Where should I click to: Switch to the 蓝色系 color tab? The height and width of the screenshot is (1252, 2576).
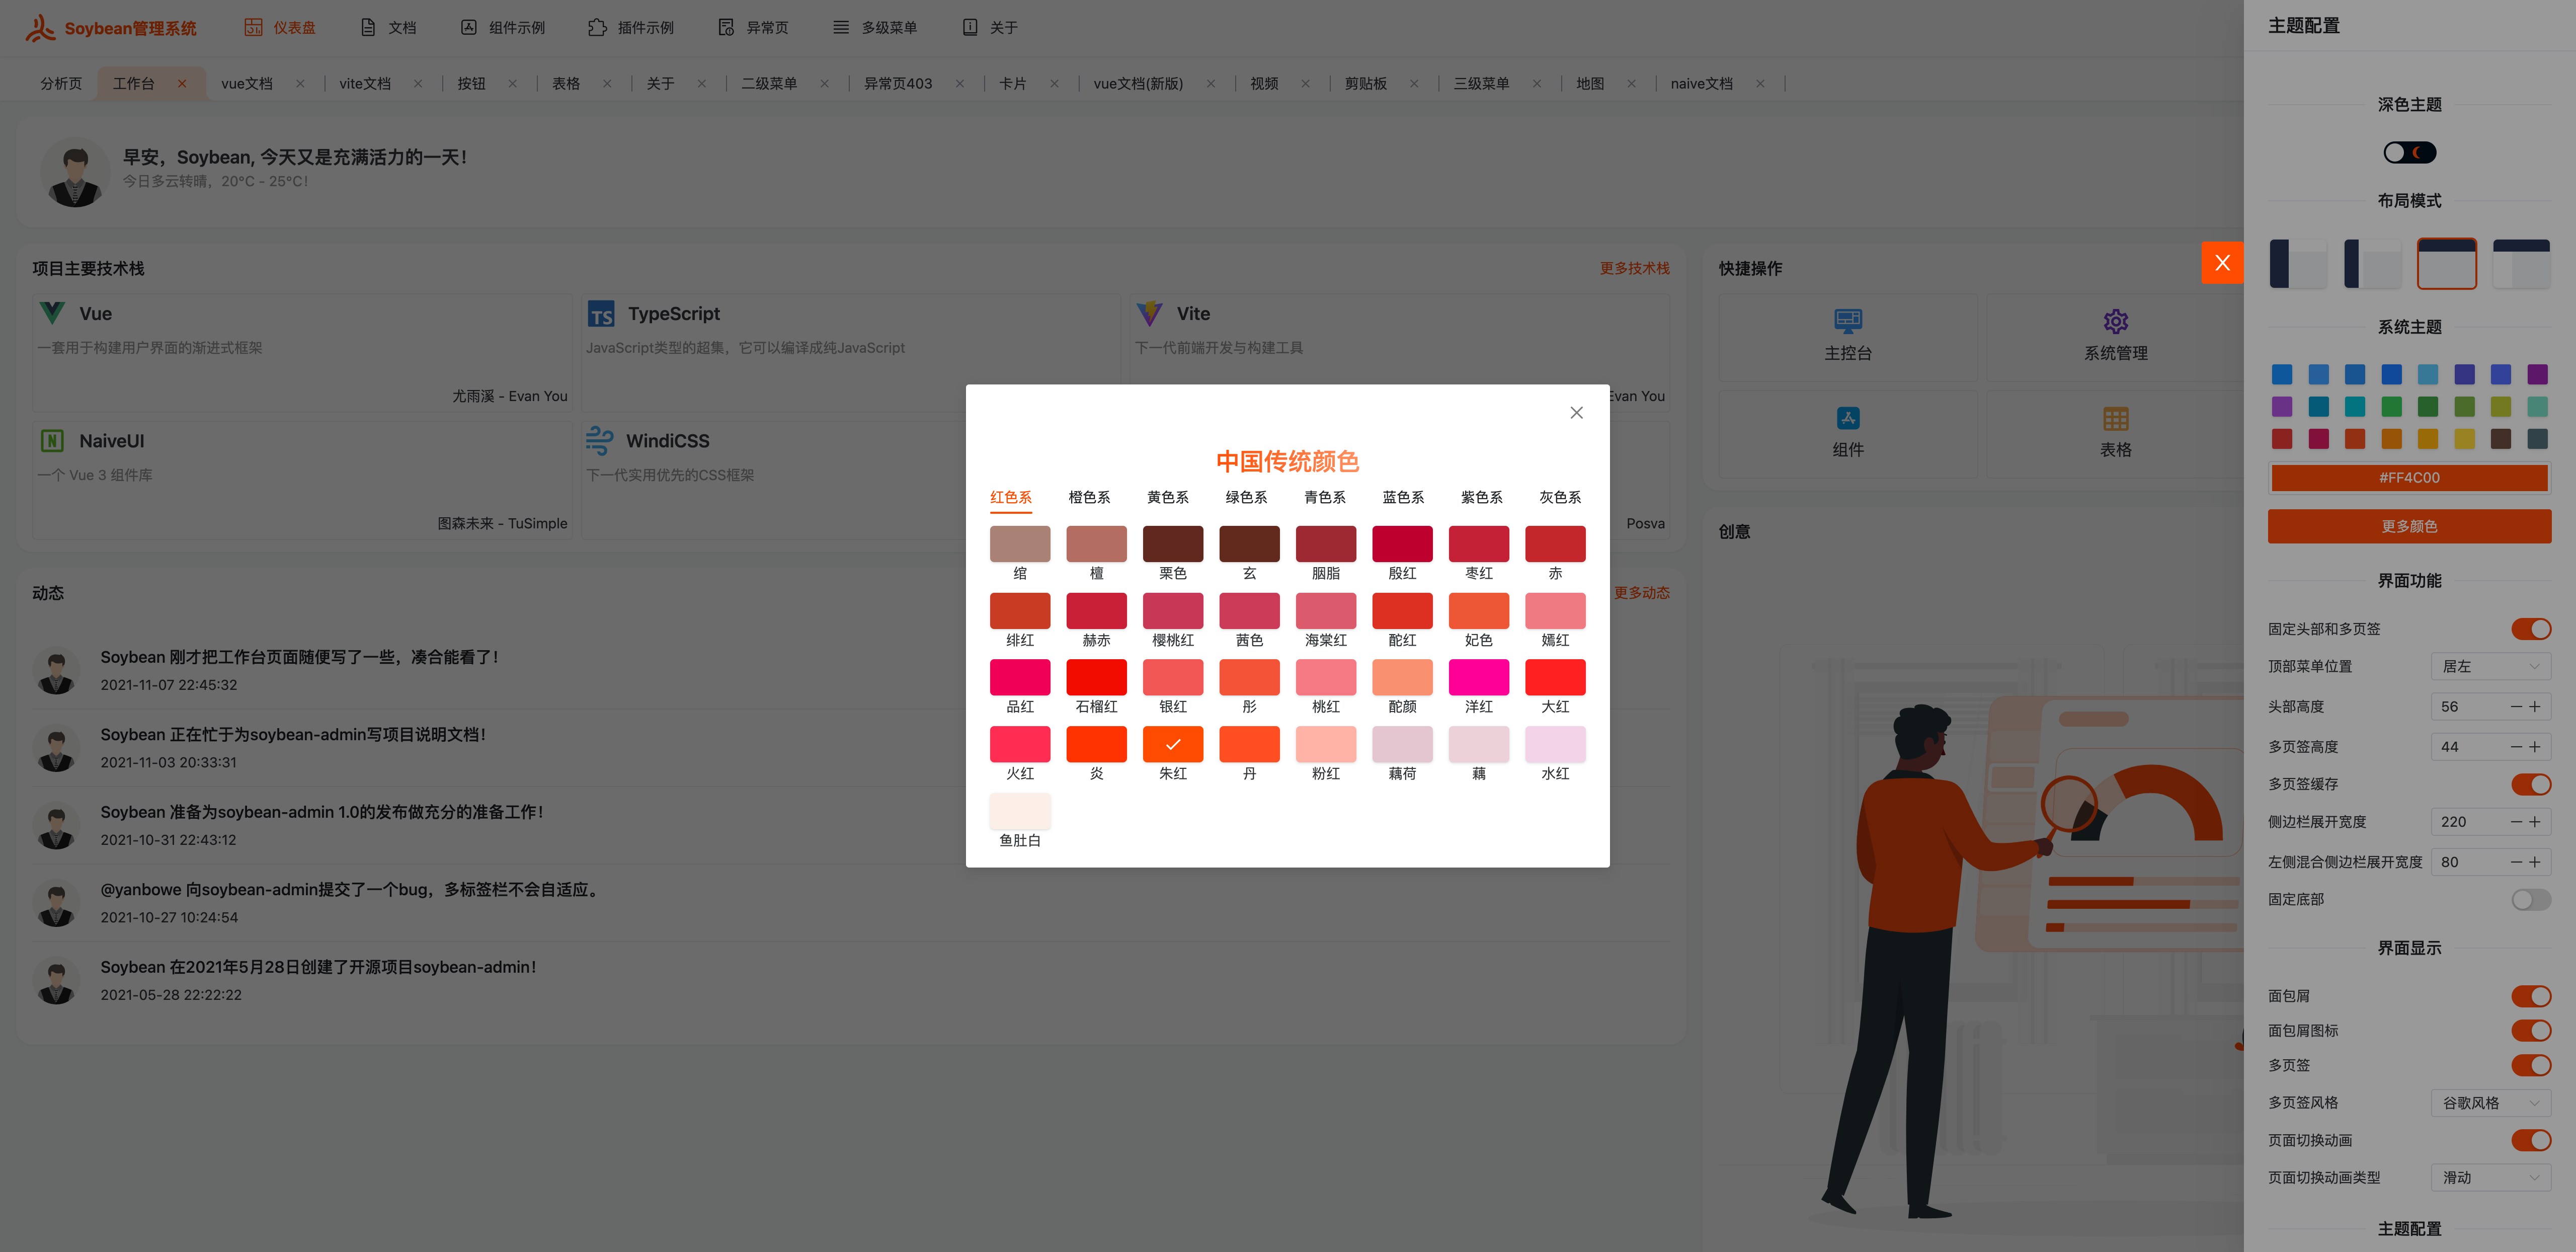[1403, 497]
